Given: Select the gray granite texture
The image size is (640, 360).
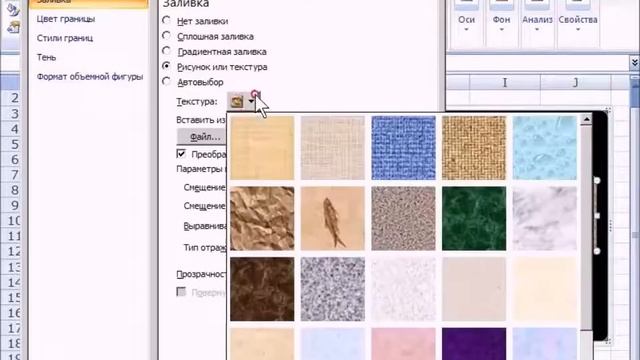Looking at the screenshot, I should click(x=333, y=289).
